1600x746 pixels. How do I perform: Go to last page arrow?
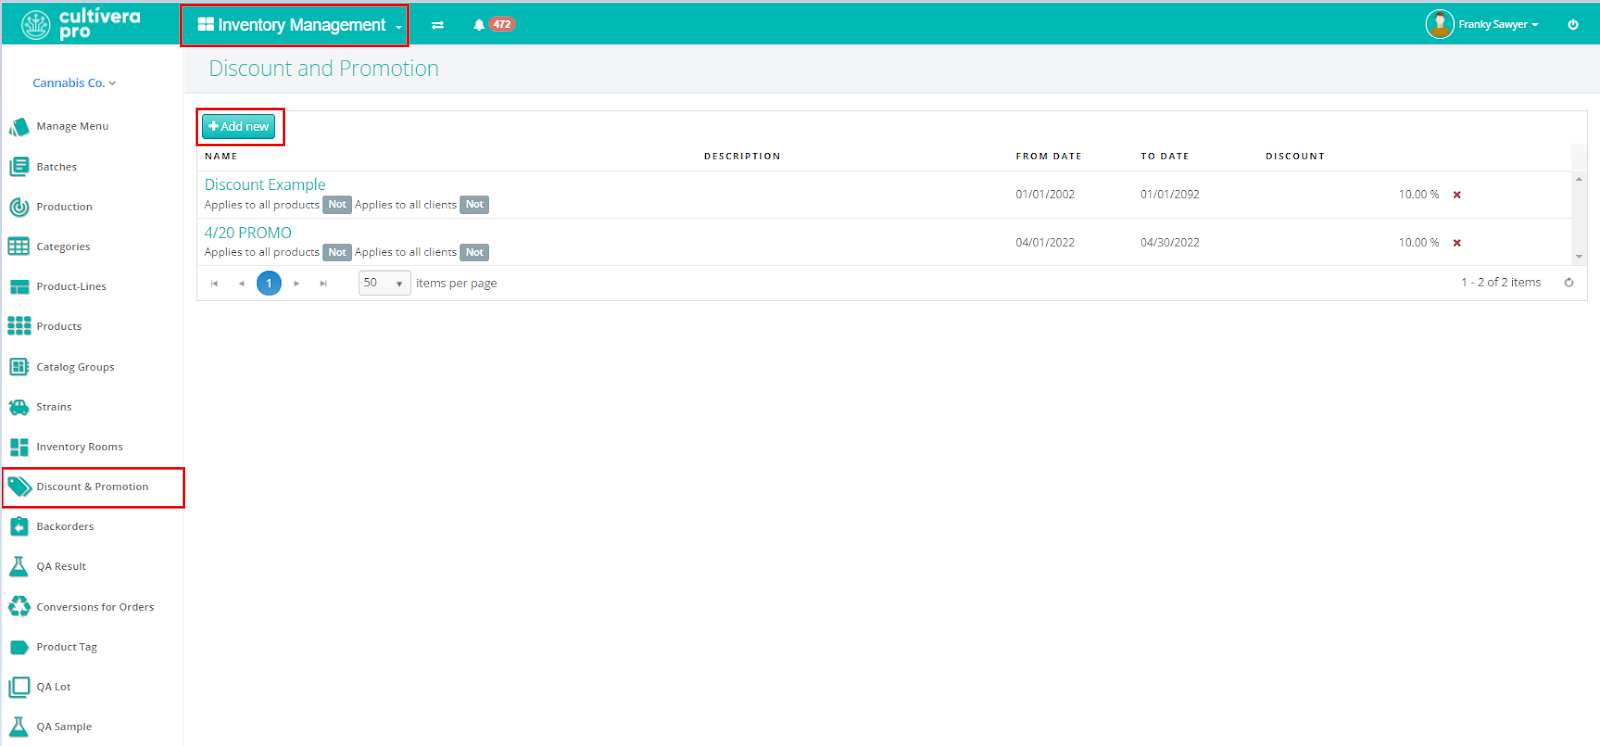tap(323, 284)
